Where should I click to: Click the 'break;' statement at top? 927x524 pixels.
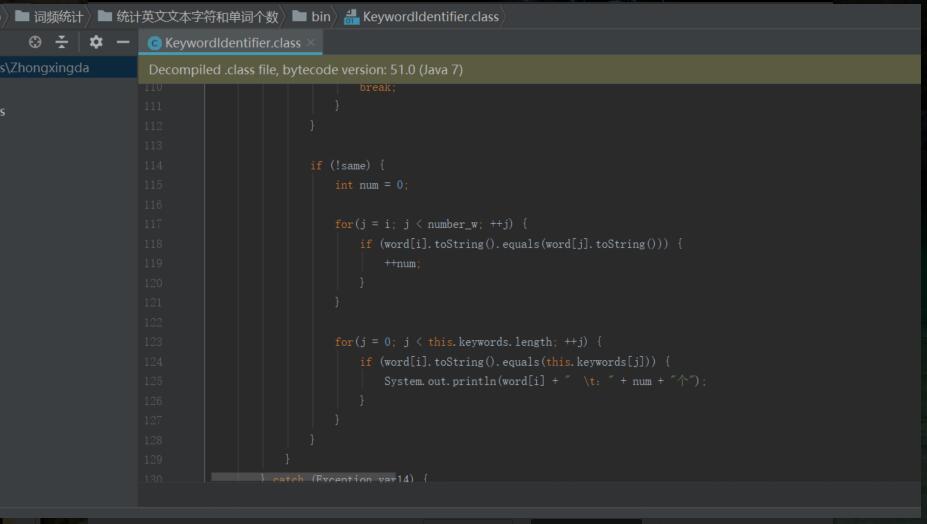click(378, 88)
